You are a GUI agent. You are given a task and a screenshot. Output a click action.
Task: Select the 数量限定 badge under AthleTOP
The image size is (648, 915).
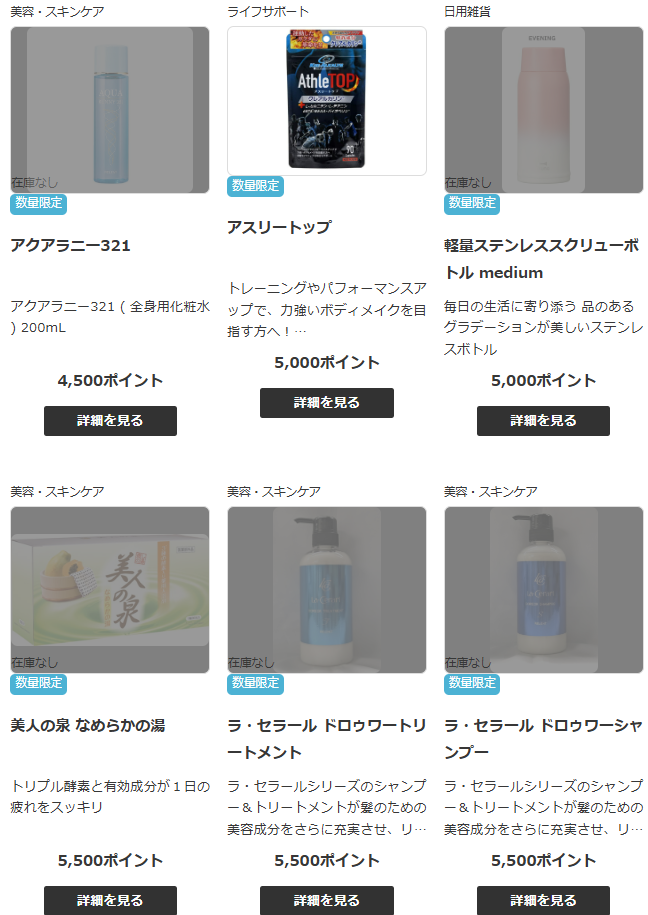point(255,186)
